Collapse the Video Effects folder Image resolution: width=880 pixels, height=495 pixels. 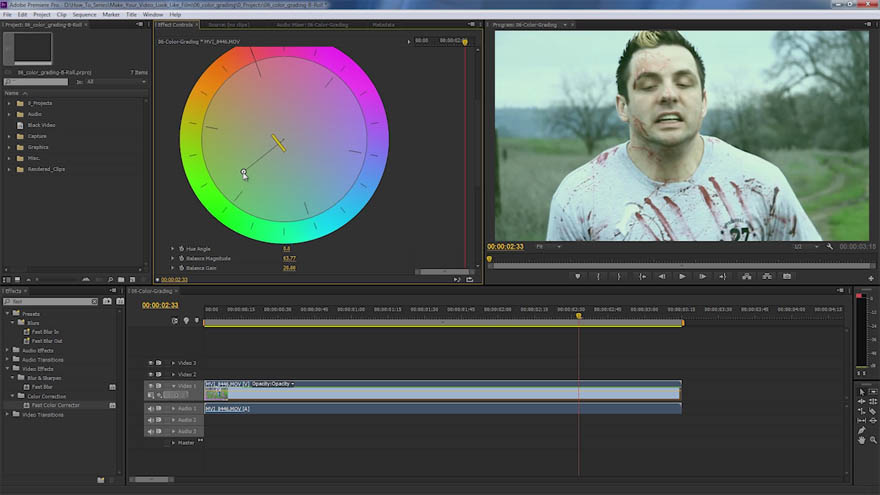tap(7, 369)
